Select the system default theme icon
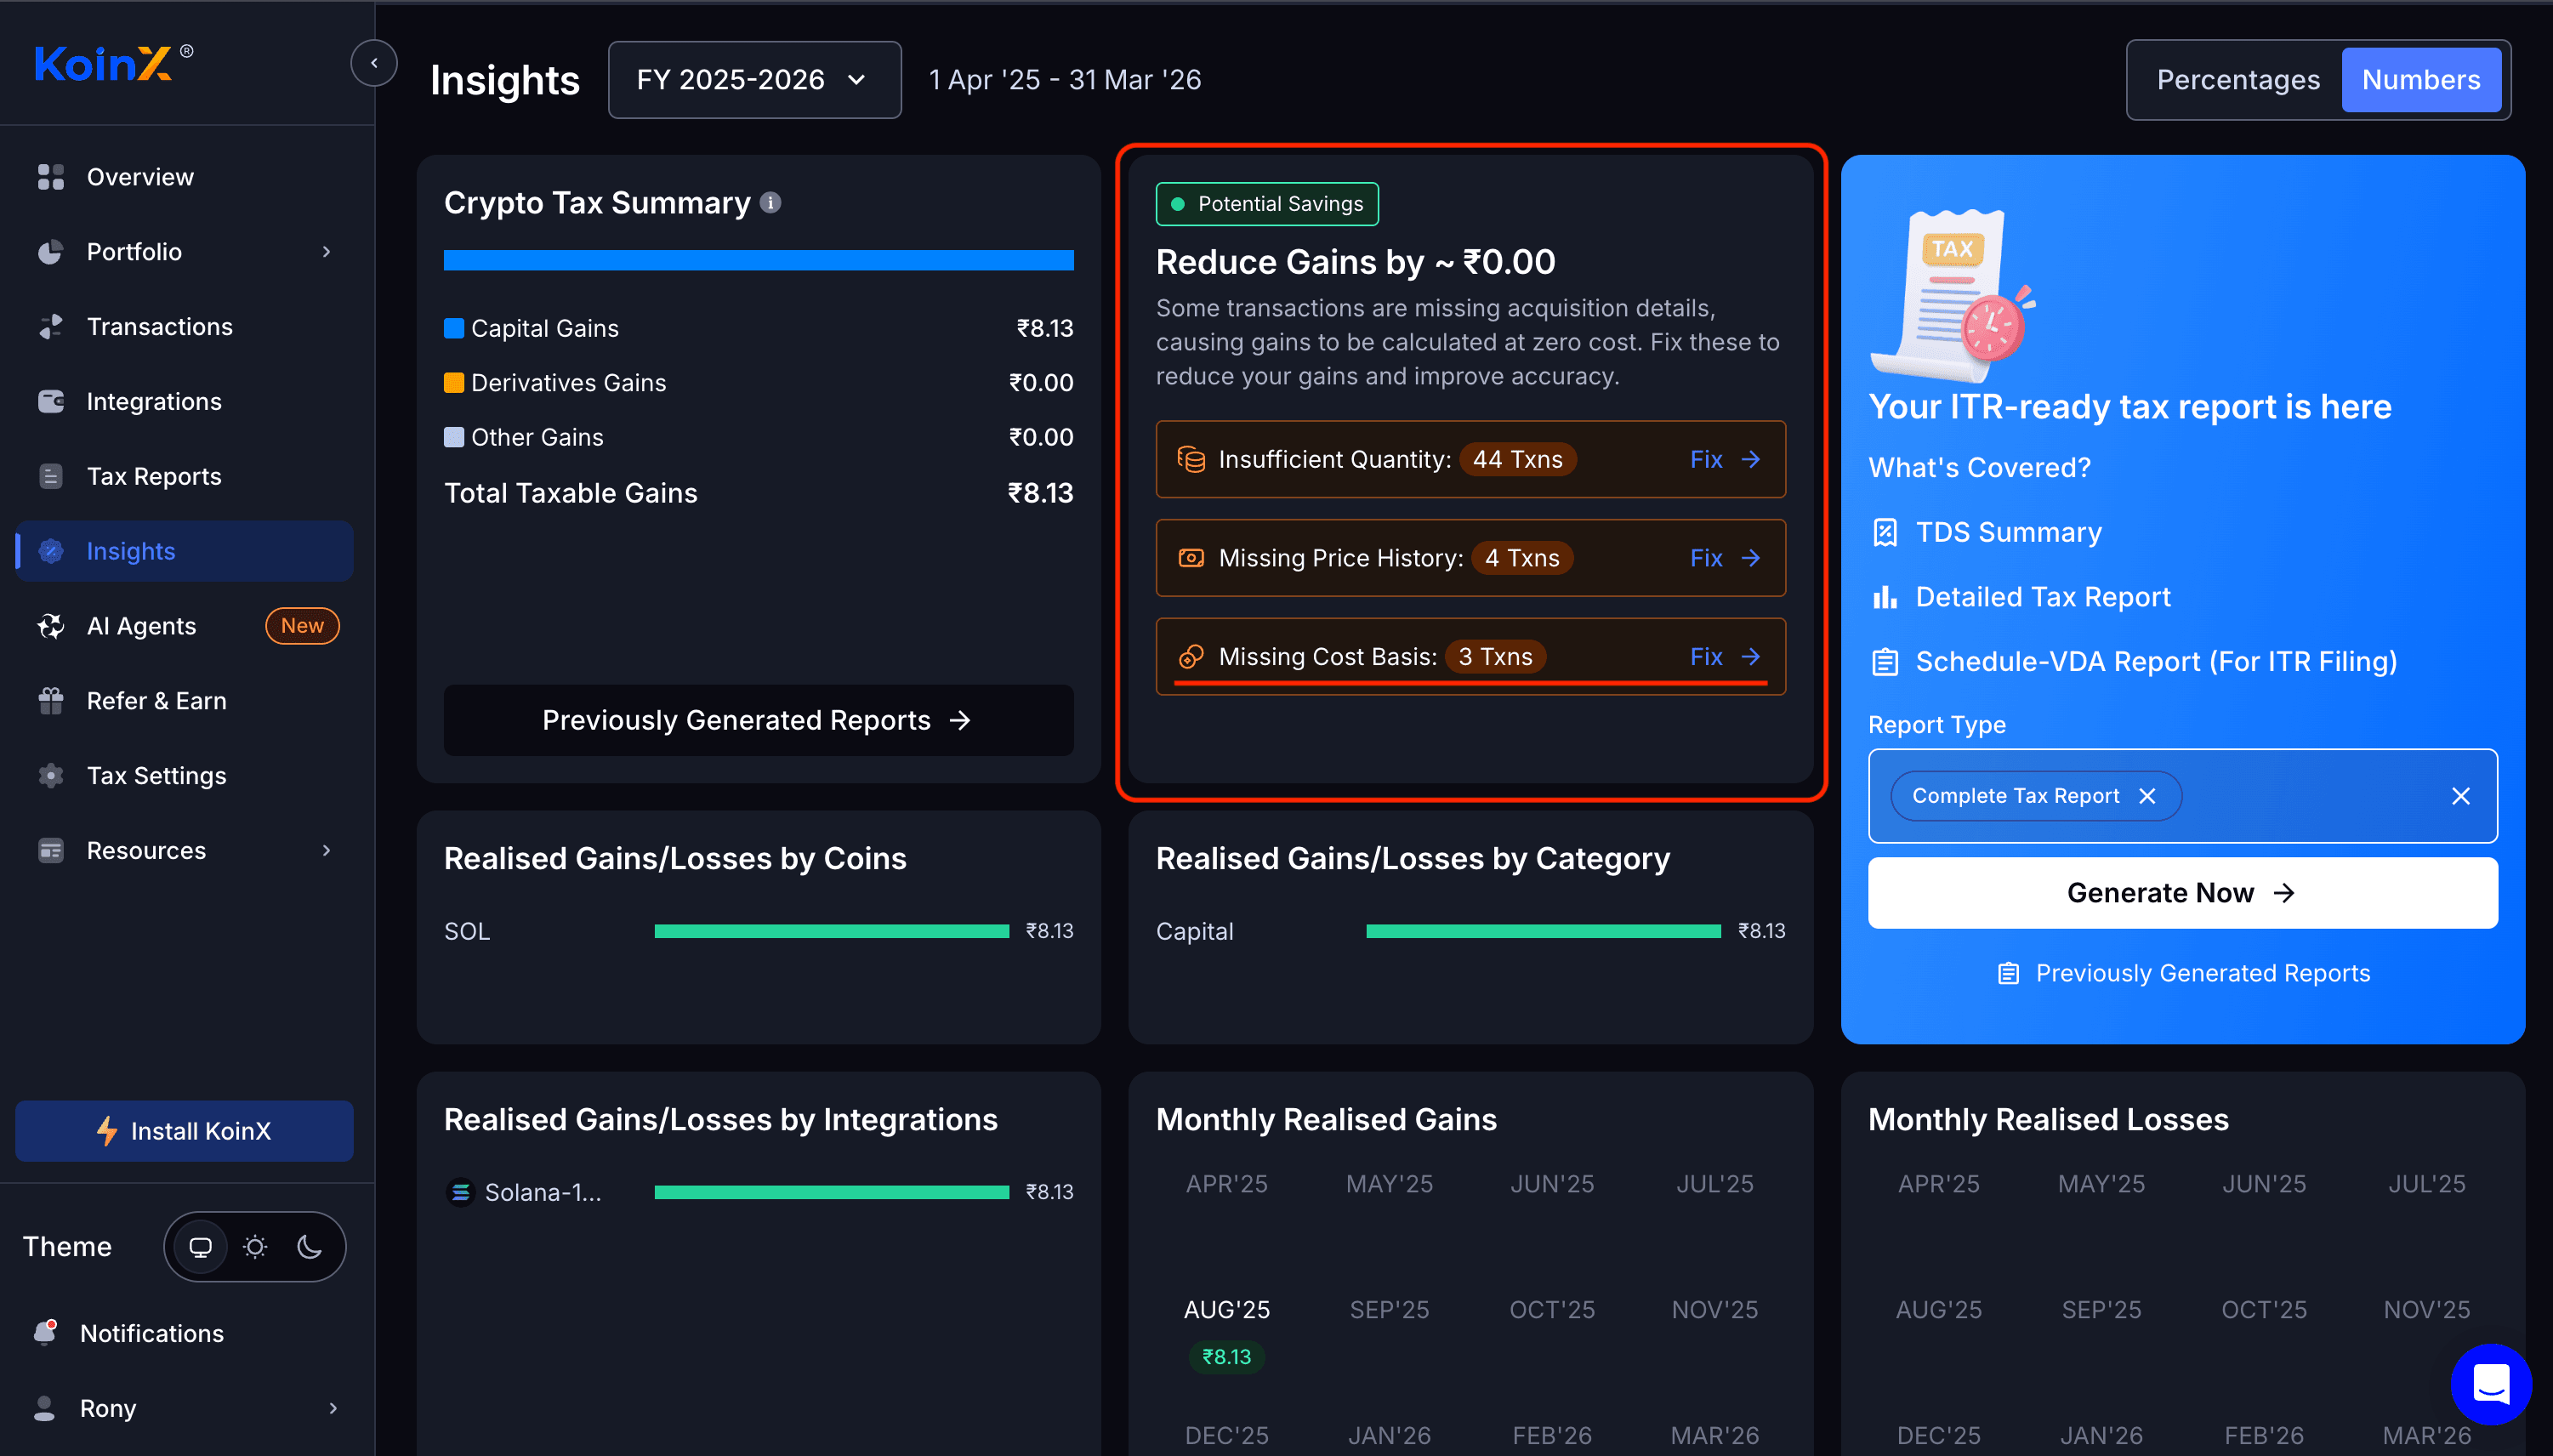Screen dimensions: 2553x1456 coord(200,1247)
